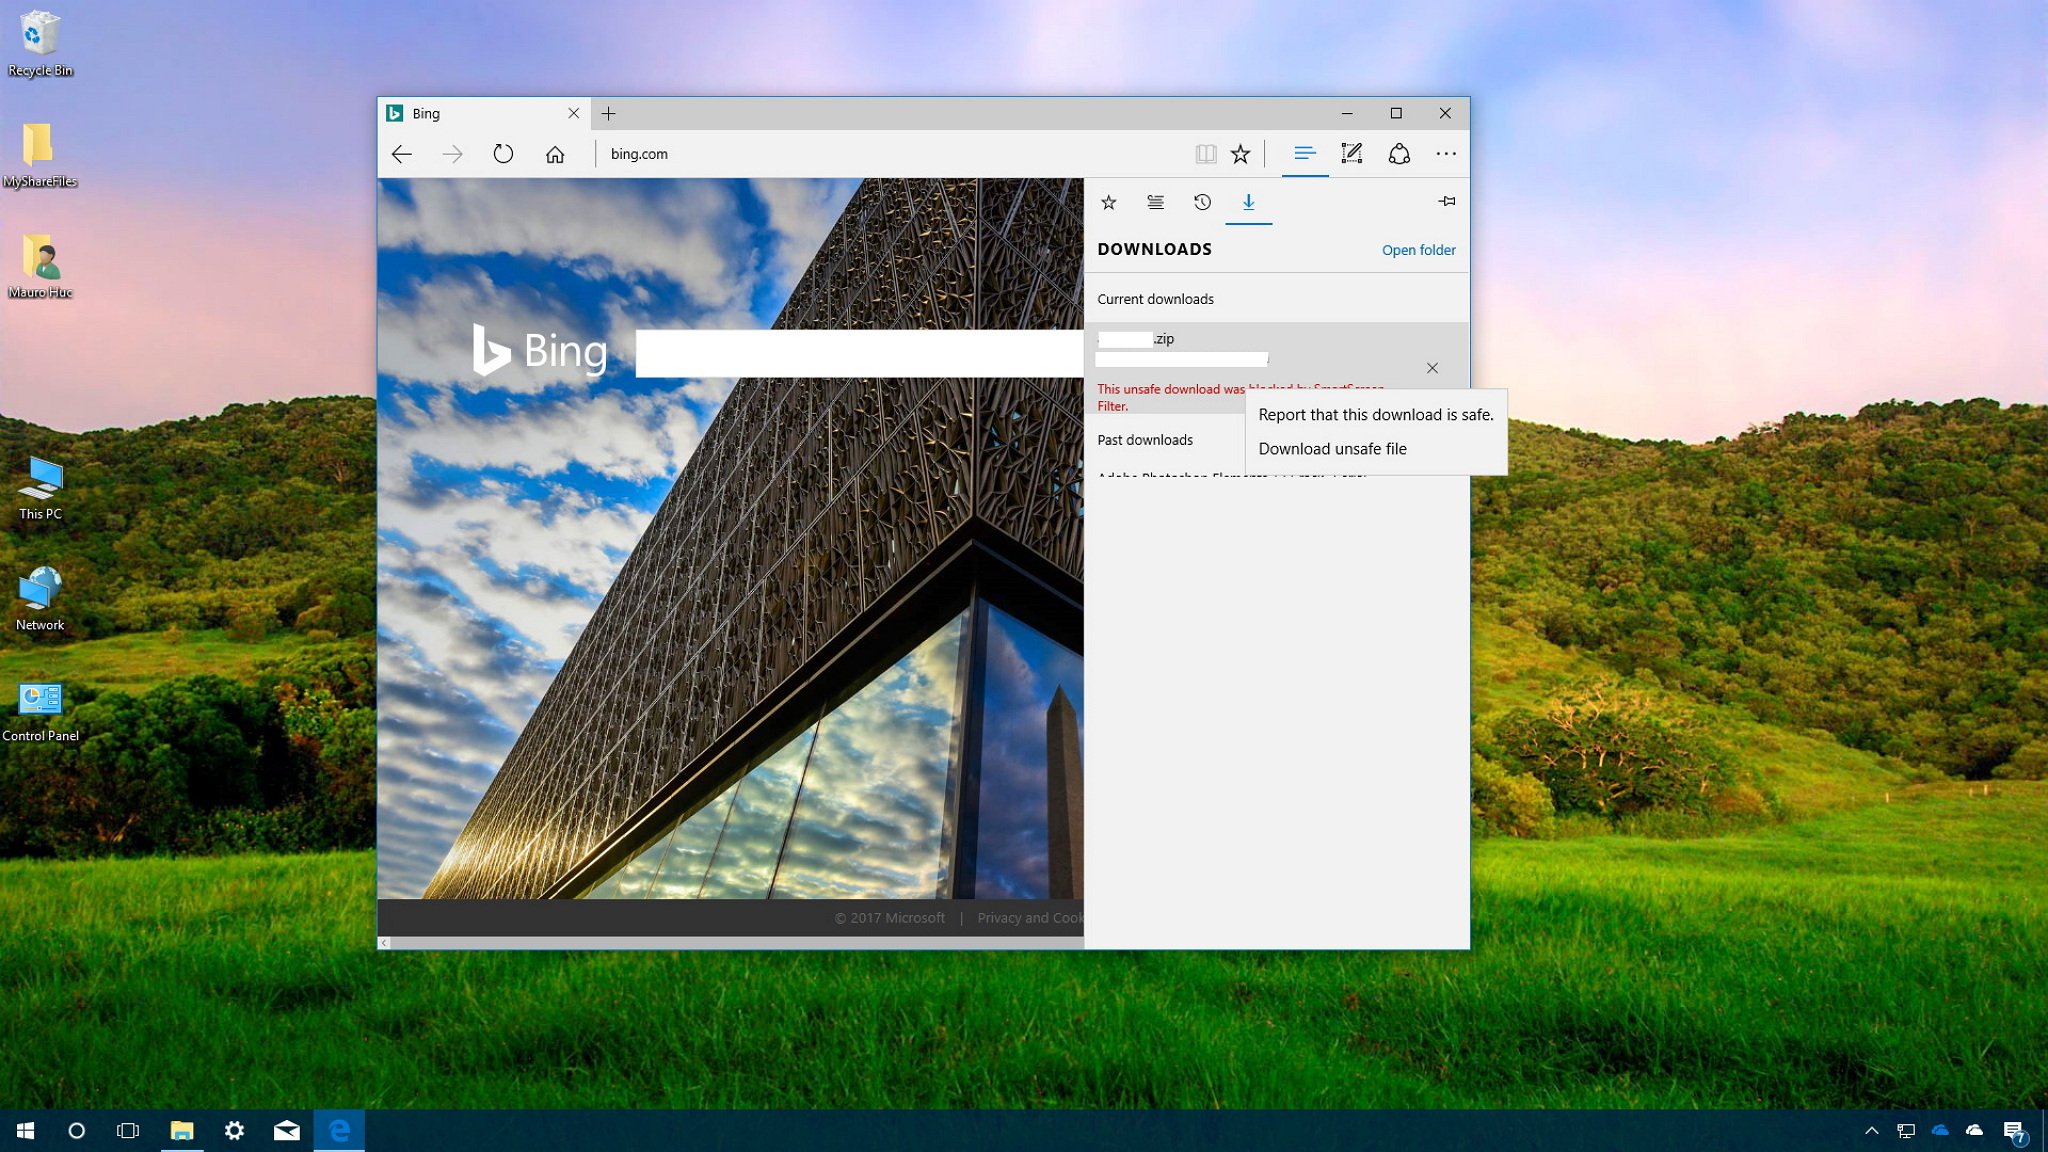Click the History icon in hub panel
Screen dimensions: 2048x1152
1201,201
